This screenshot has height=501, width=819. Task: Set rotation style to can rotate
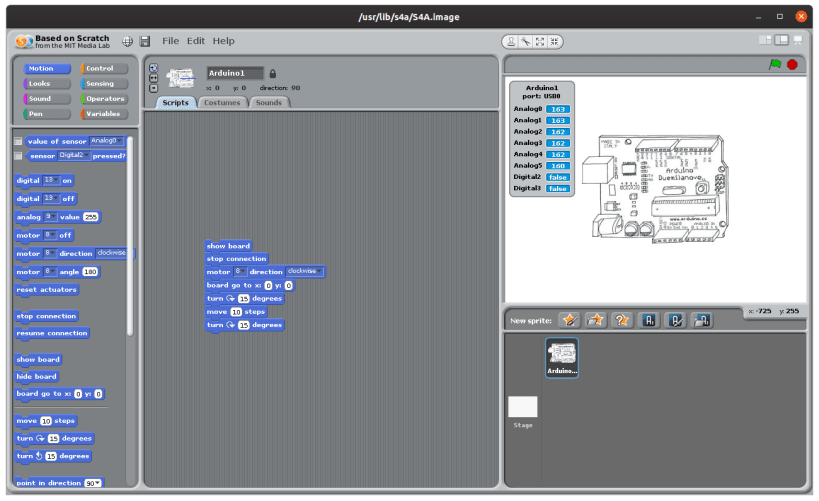coord(154,68)
